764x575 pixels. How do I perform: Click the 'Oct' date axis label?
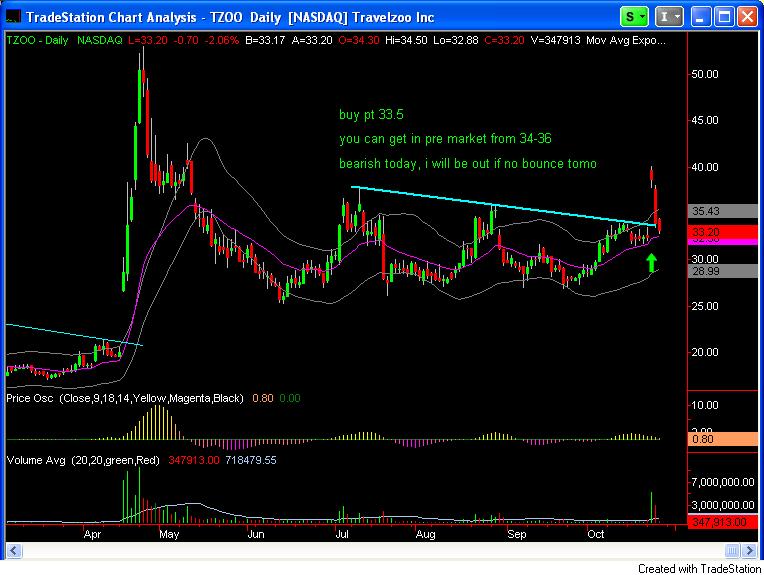[595, 534]
